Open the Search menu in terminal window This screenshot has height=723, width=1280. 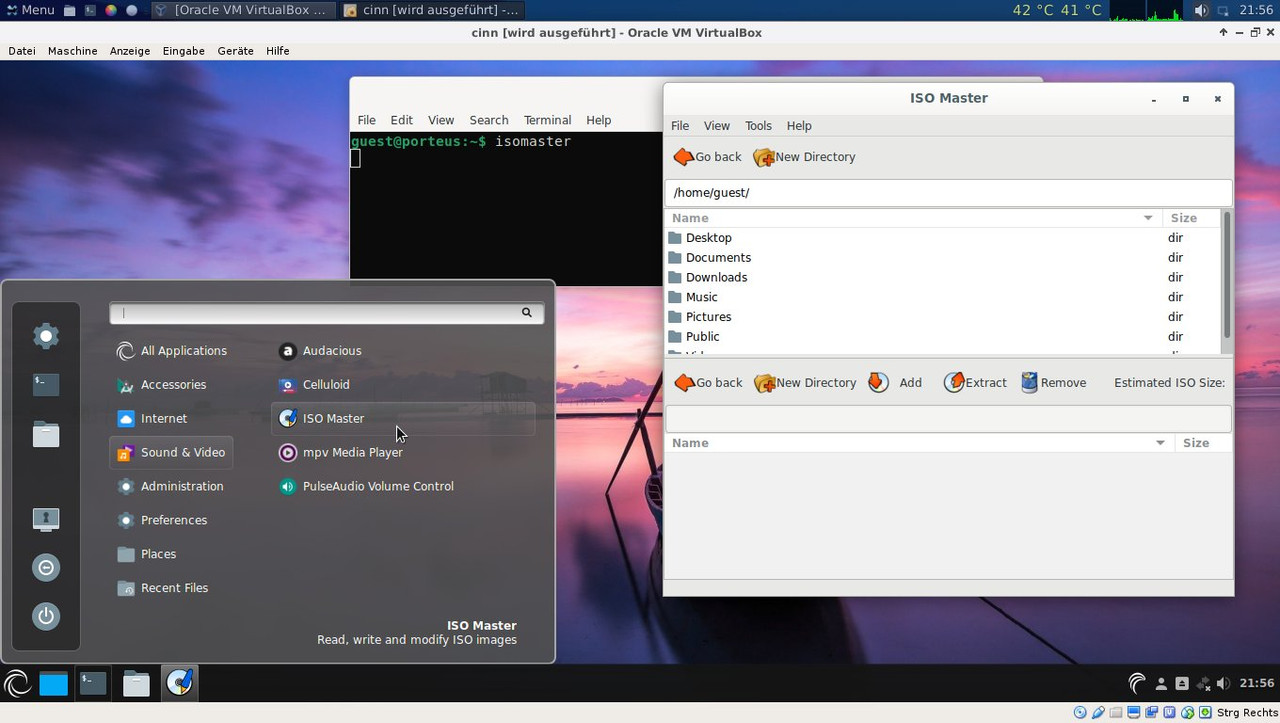489,120
